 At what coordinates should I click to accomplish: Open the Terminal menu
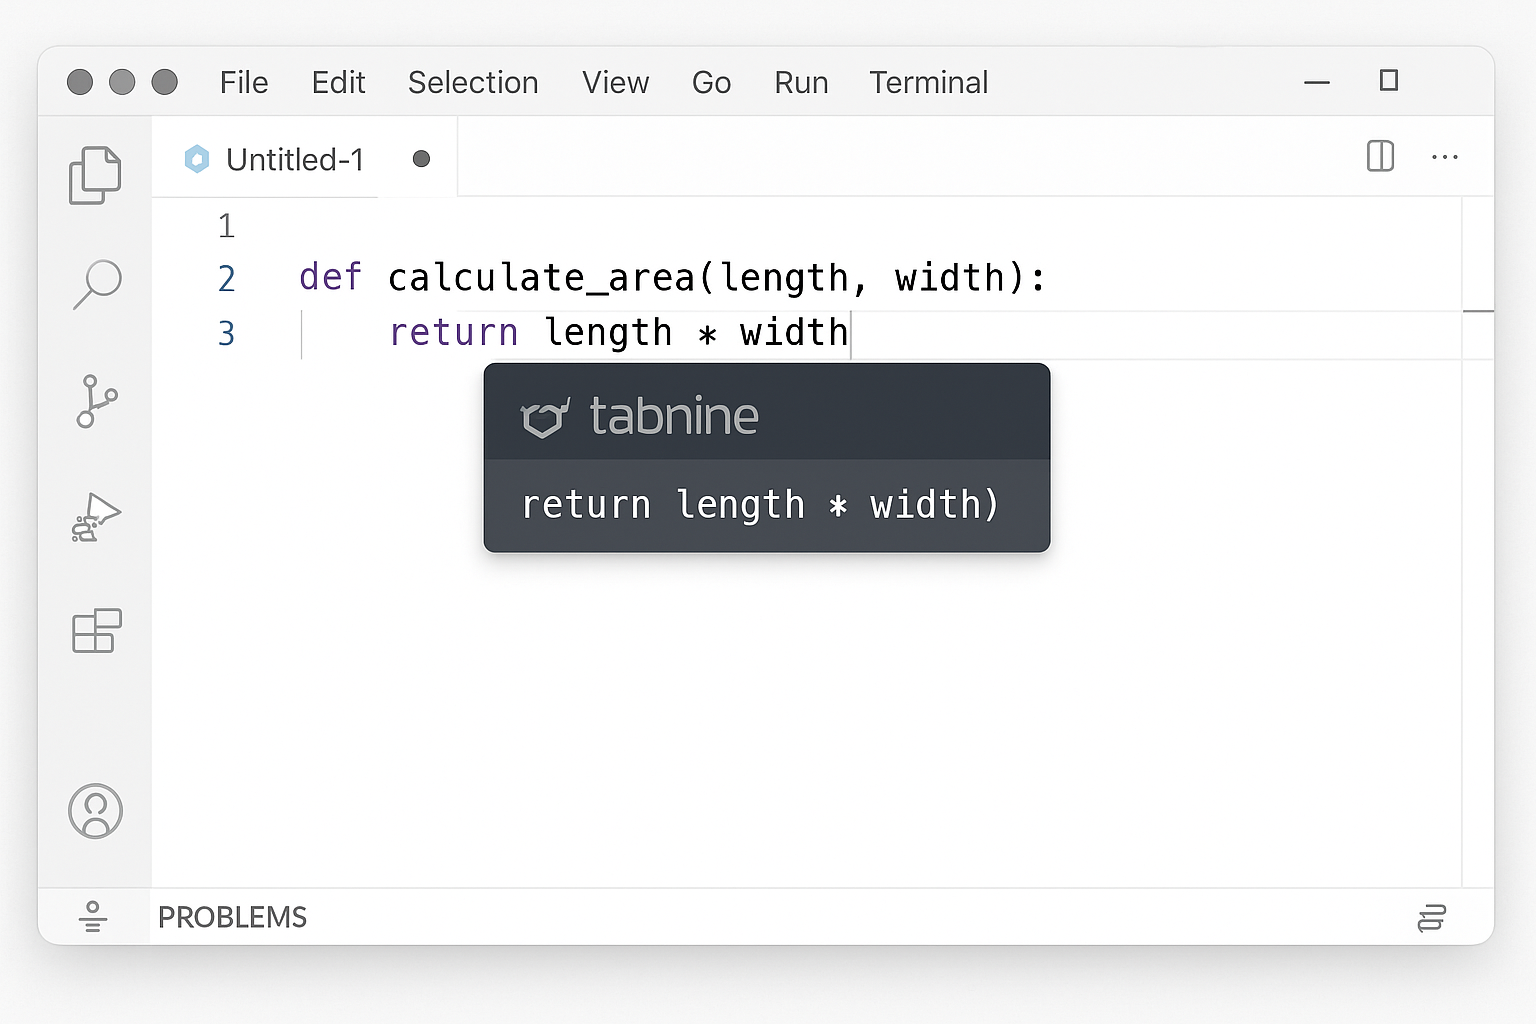pos(928,82)
